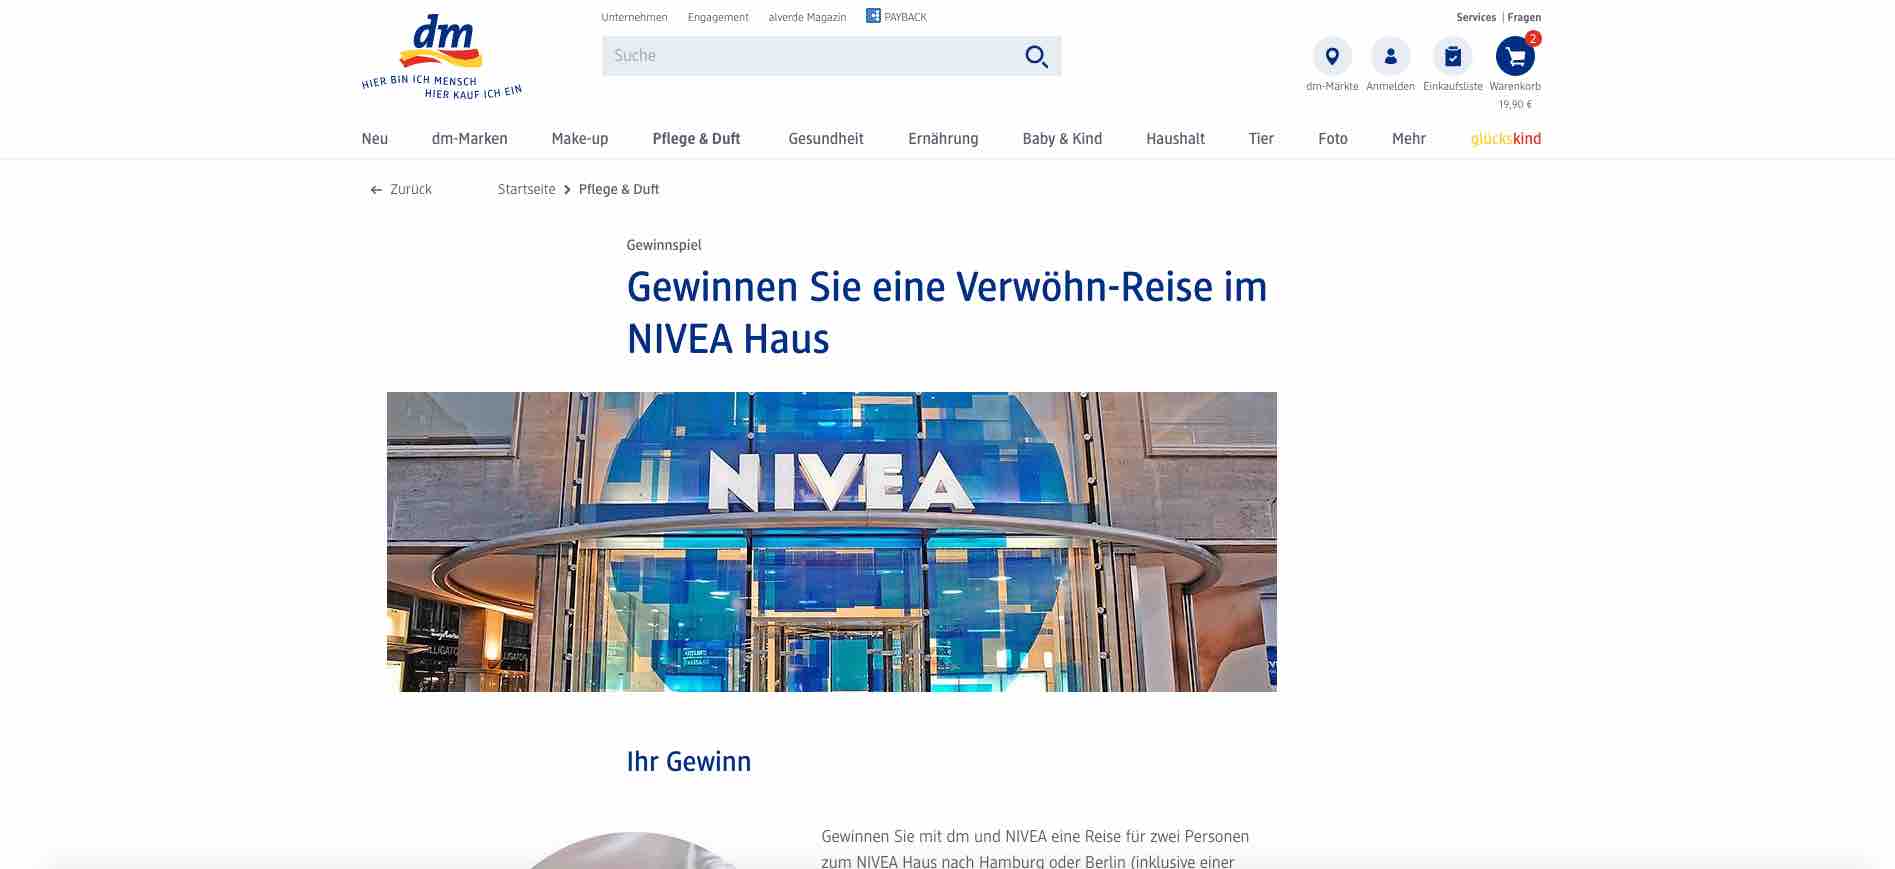The width and height of the screenshot is (1895, 869).
Task: Click the red cart badge showing 2
Action: pos(1533,39)
